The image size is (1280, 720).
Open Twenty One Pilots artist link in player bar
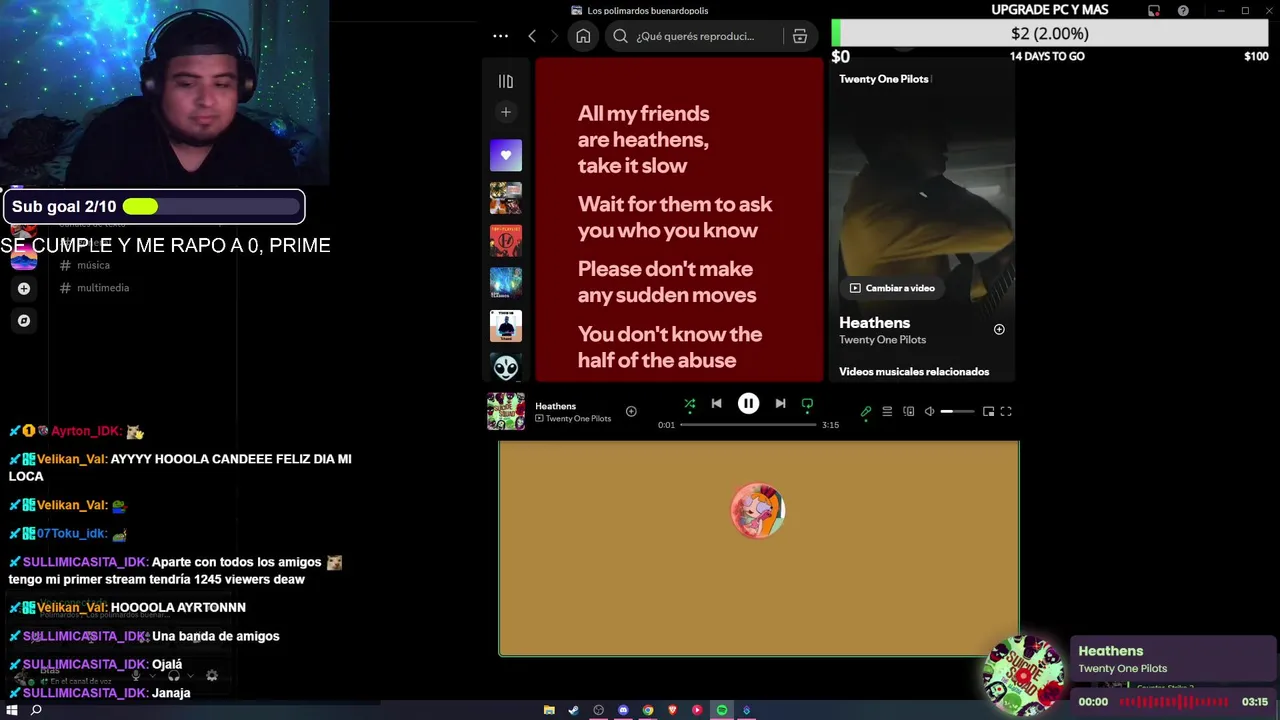(x=578, y=418)
